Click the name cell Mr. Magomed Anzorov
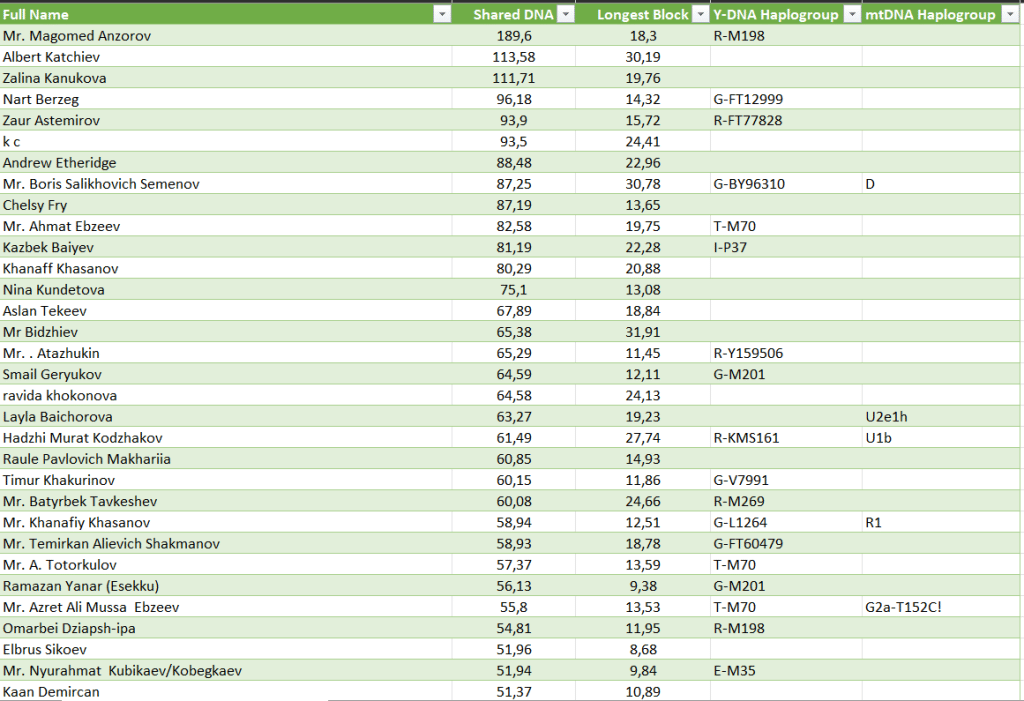This screenshot has height=701, width=1024. 78,36
